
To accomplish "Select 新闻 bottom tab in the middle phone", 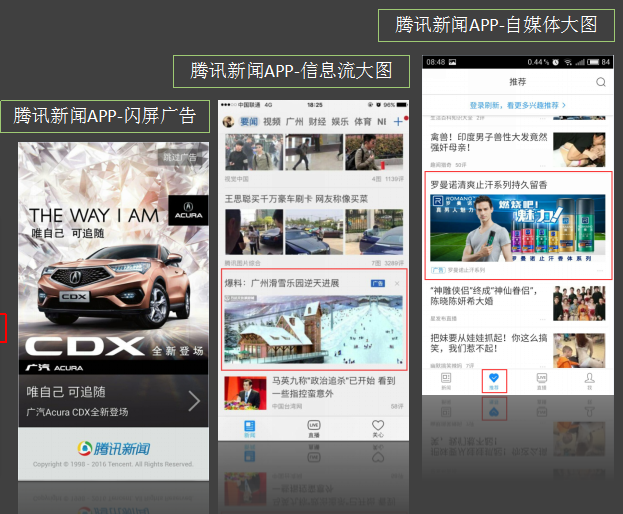I will click(250, 429).
